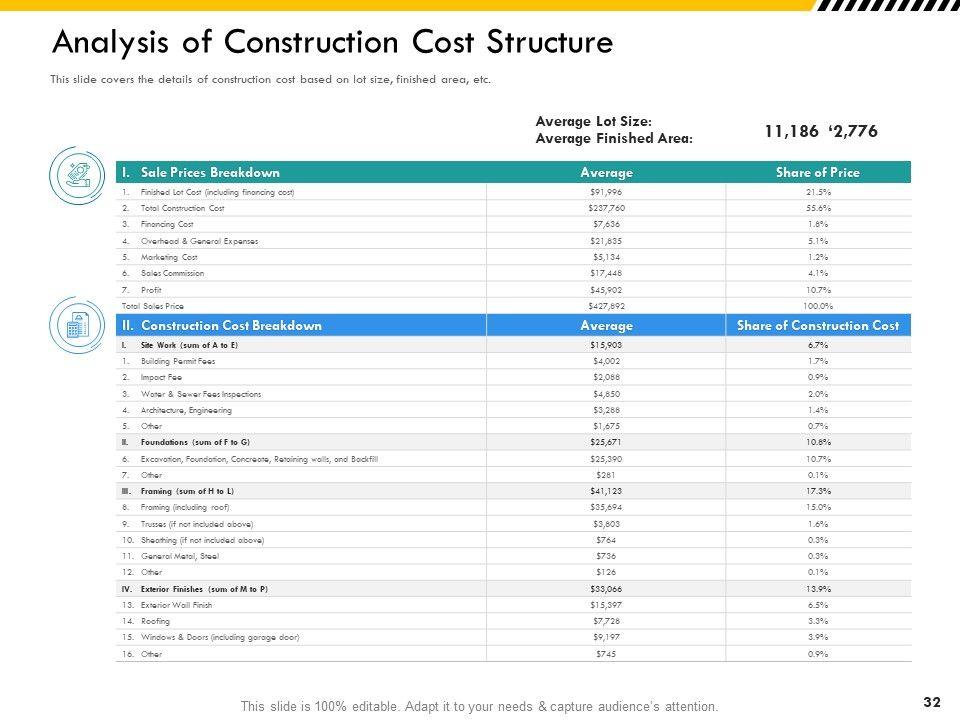This screenshot has width=960, height=720.
Task: Click the Total Sales Price row label
Action: point(152,305)
